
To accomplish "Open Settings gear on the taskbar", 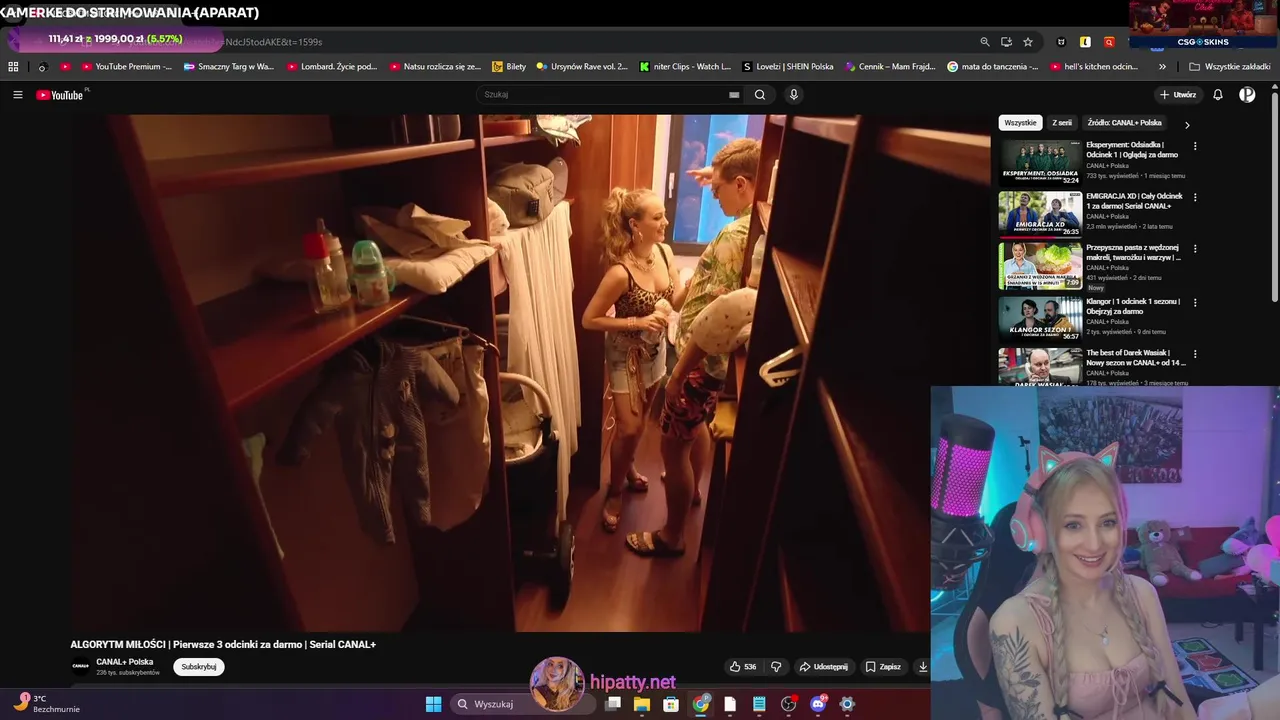I will (847, 704).
